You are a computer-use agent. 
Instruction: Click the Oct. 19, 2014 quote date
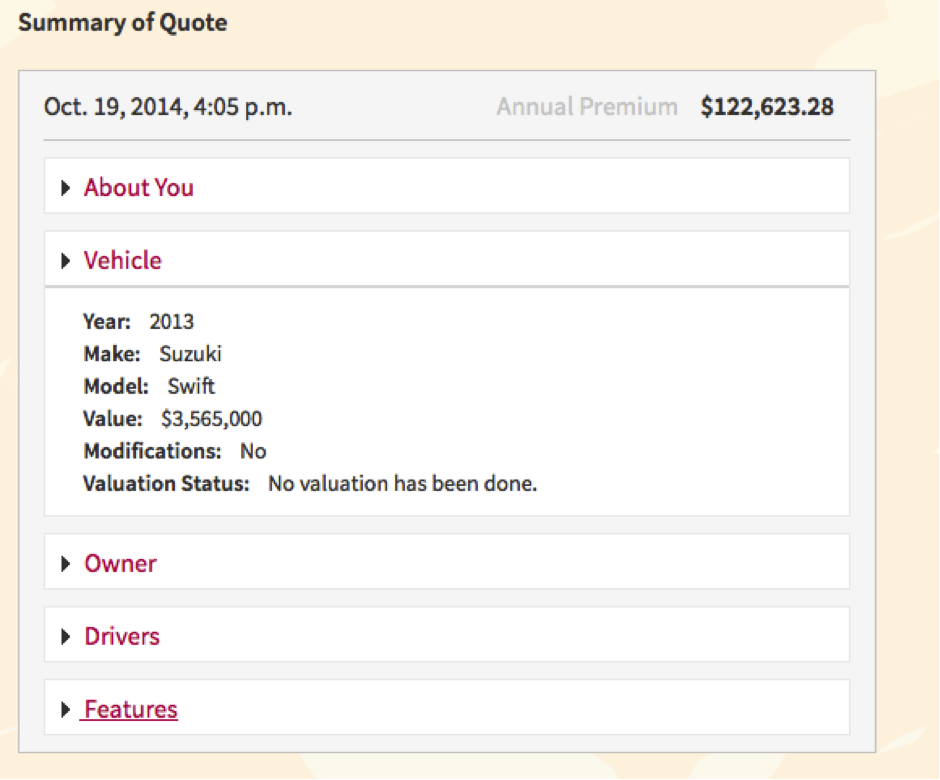click(x=168, y=107)
